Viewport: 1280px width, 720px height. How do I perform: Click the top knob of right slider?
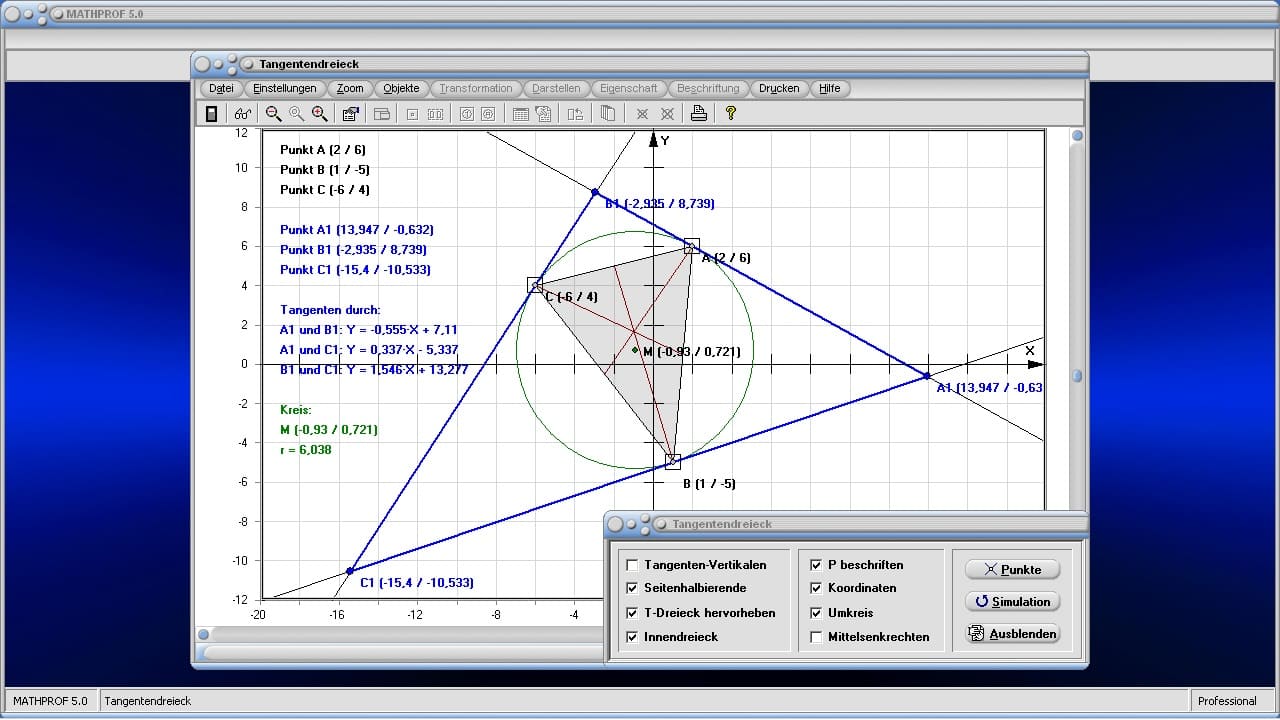tap(1077, 136)
